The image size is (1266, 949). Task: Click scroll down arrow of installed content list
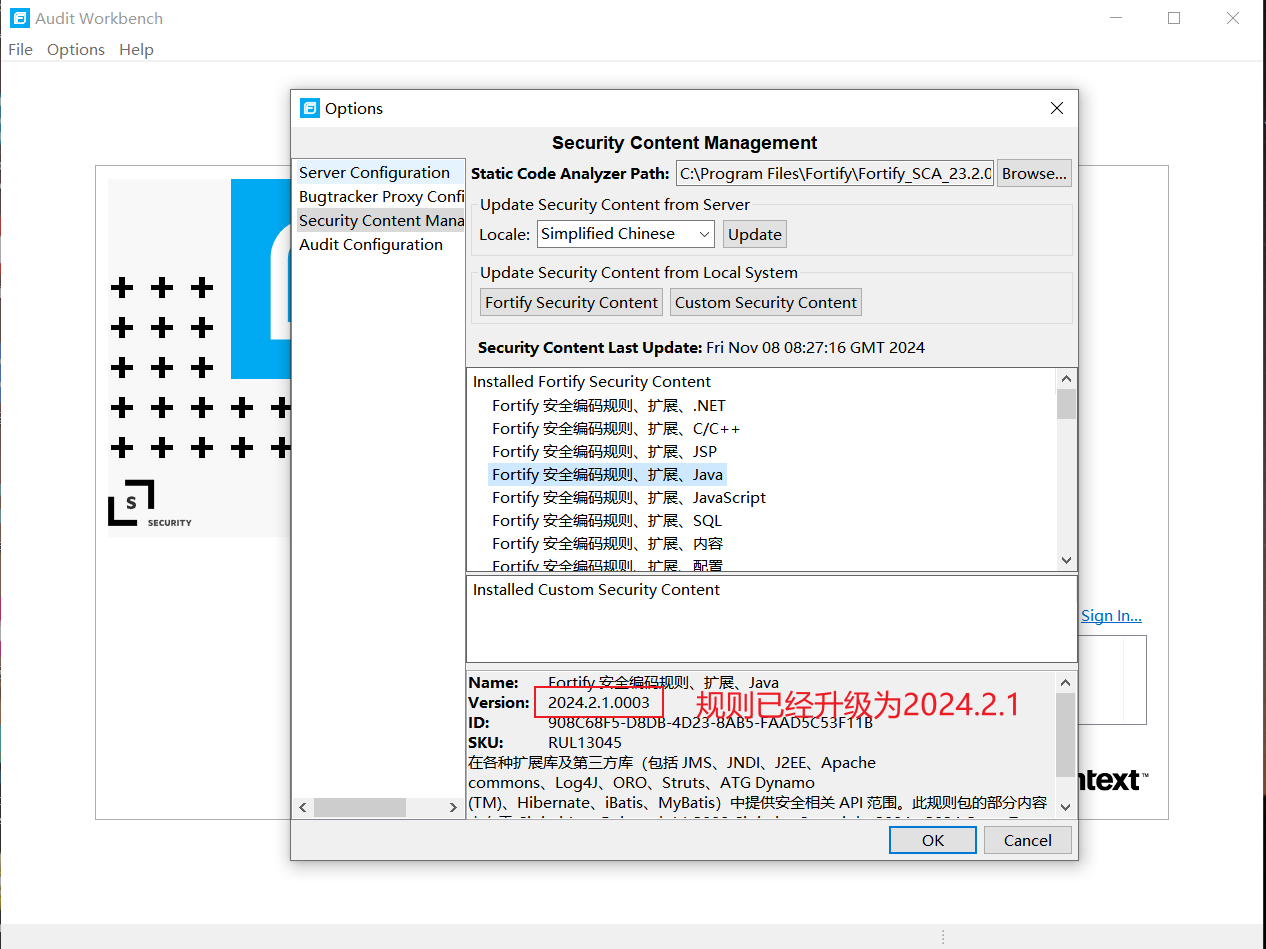(x=1067, y=560)
